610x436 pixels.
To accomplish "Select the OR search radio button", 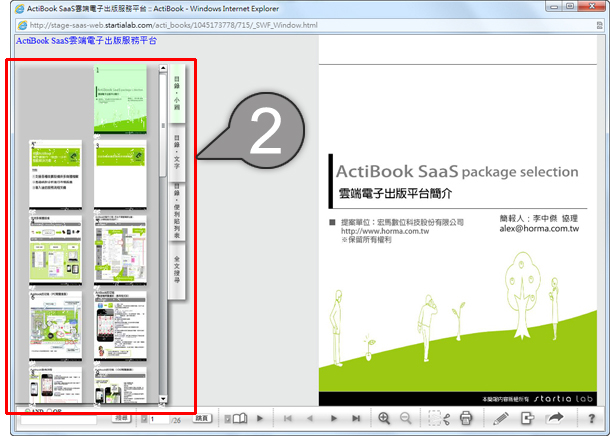I will pyautogui.click(x=49, y=411).
